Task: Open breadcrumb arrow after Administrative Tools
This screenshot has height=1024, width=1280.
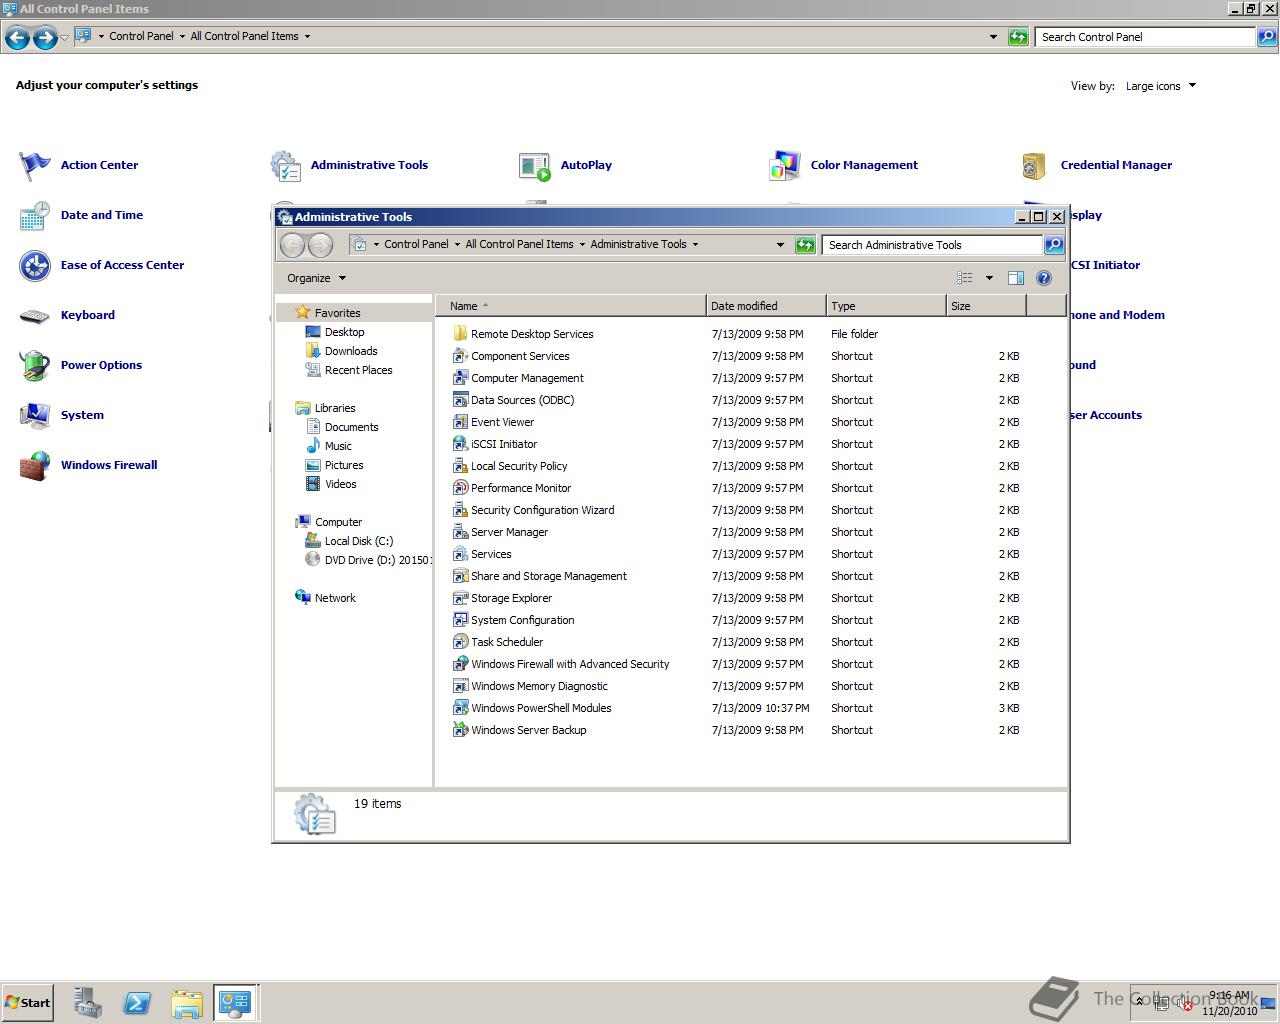Action: point(695,244)
